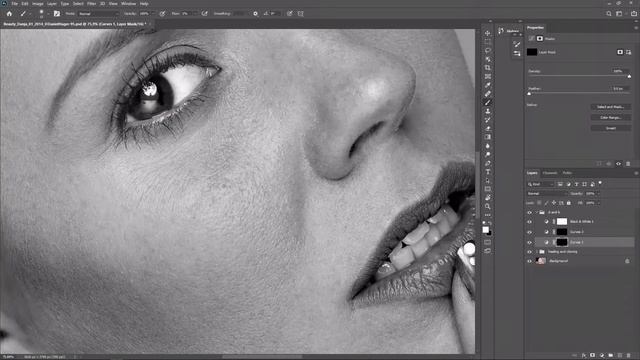The width and height of the screenshot is (640, 360).
Task: Create new group folder icon
Action: coord(611,356)
